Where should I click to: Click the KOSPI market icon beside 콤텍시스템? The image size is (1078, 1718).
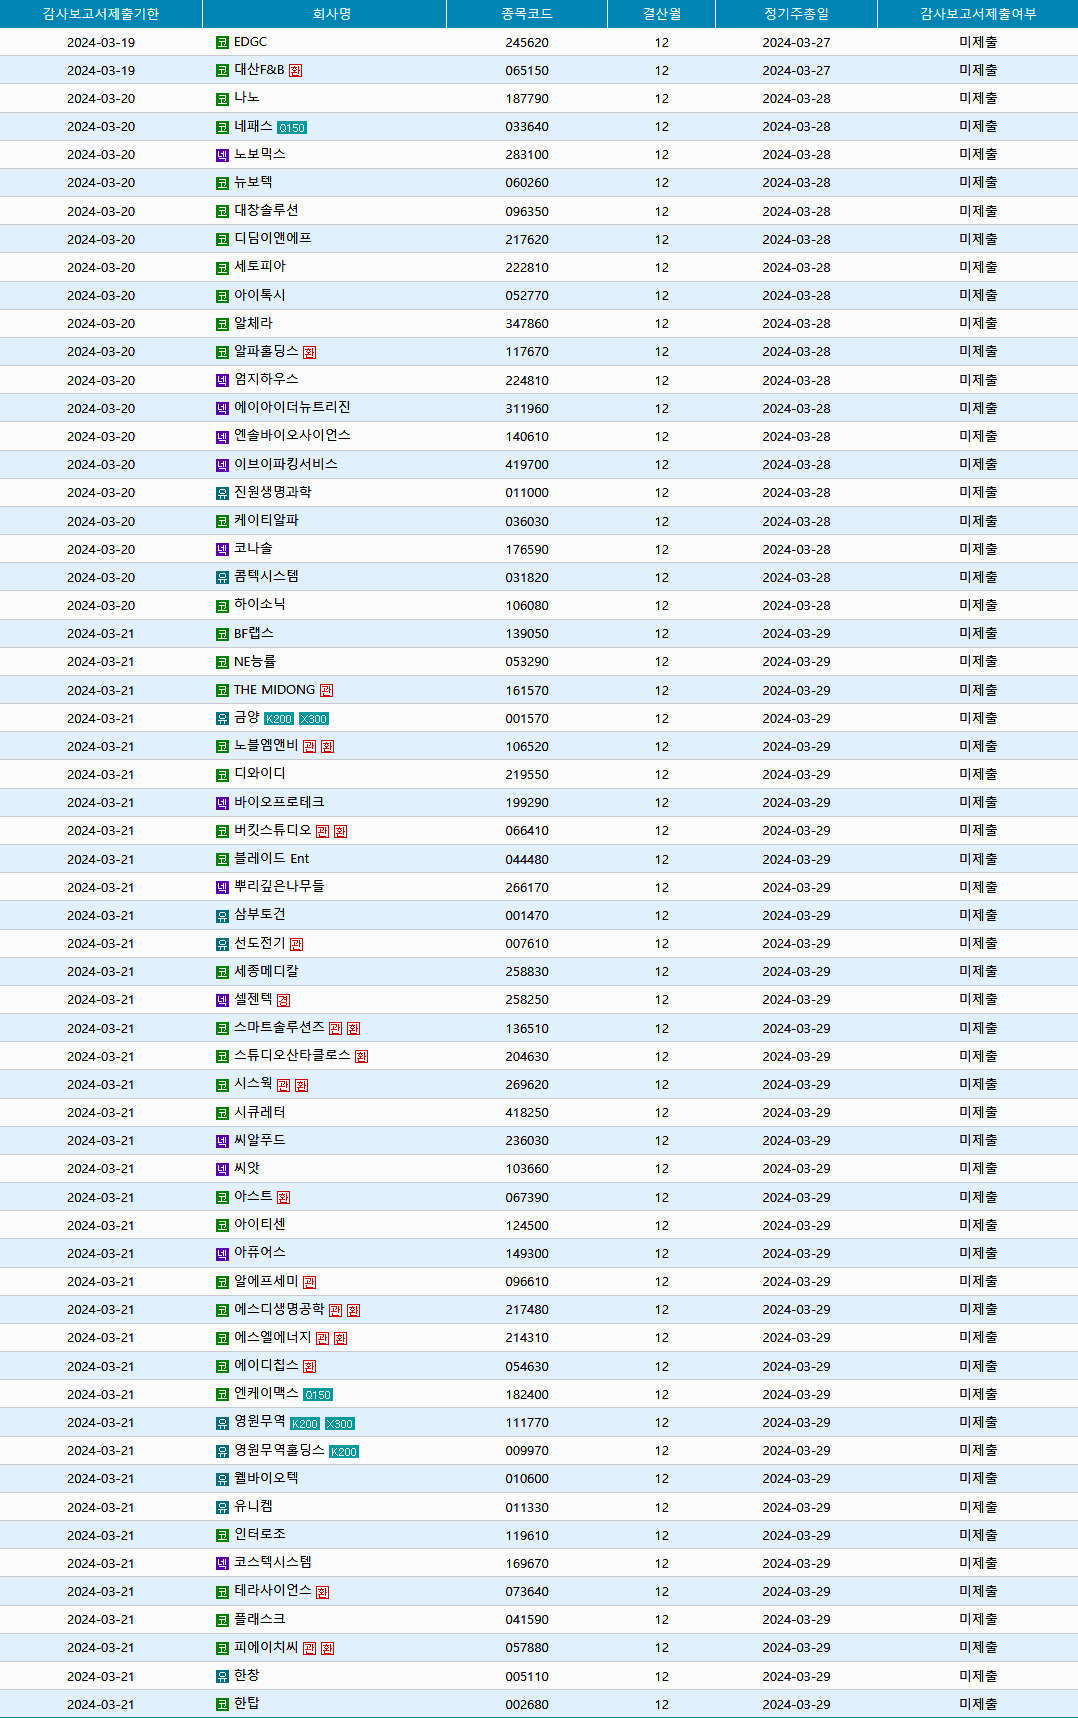coord(223,578)
